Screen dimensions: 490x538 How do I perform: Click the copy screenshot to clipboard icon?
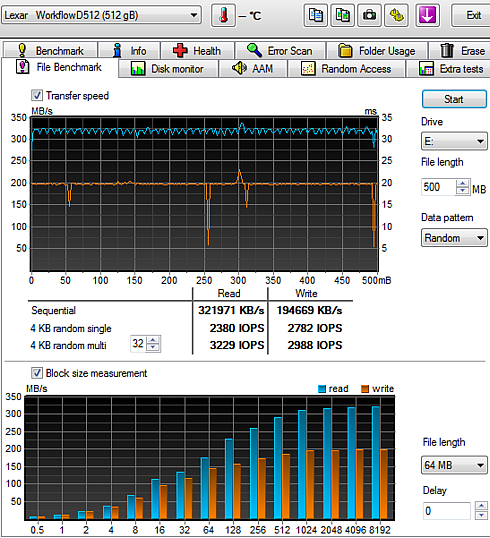click(x=342, y=15)
